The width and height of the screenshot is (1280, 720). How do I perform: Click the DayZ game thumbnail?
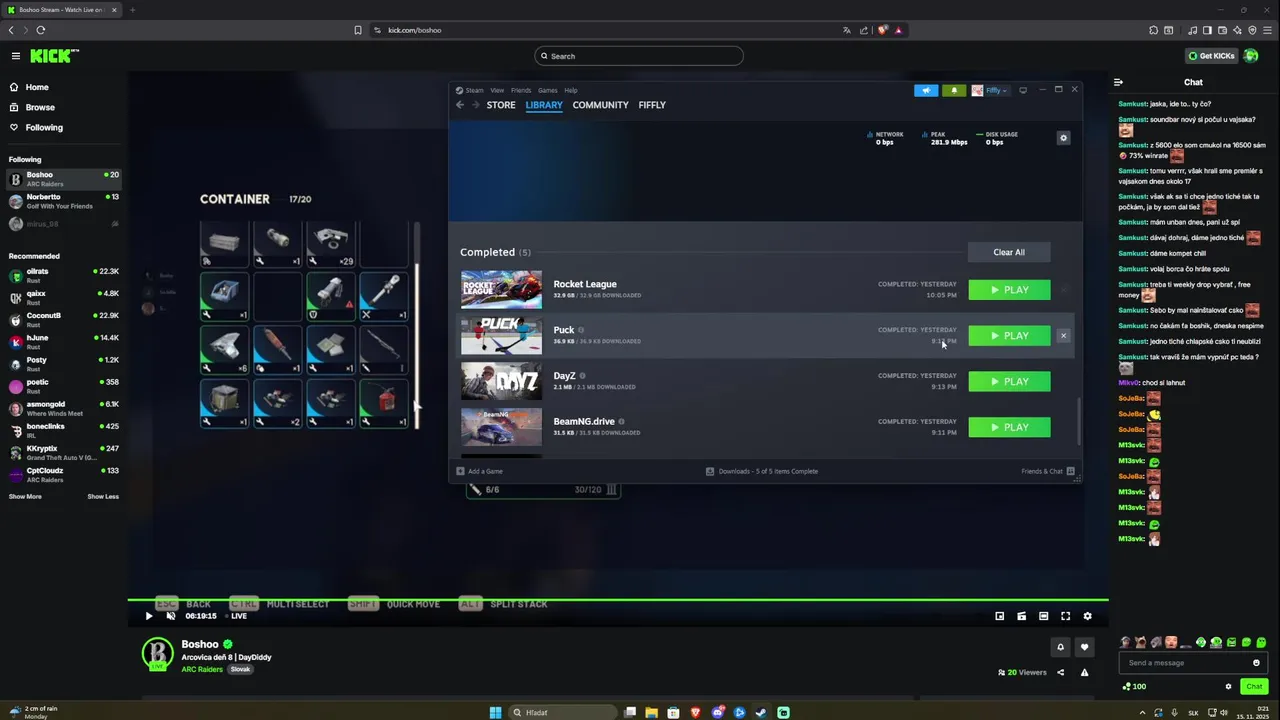tap(501, 381)
